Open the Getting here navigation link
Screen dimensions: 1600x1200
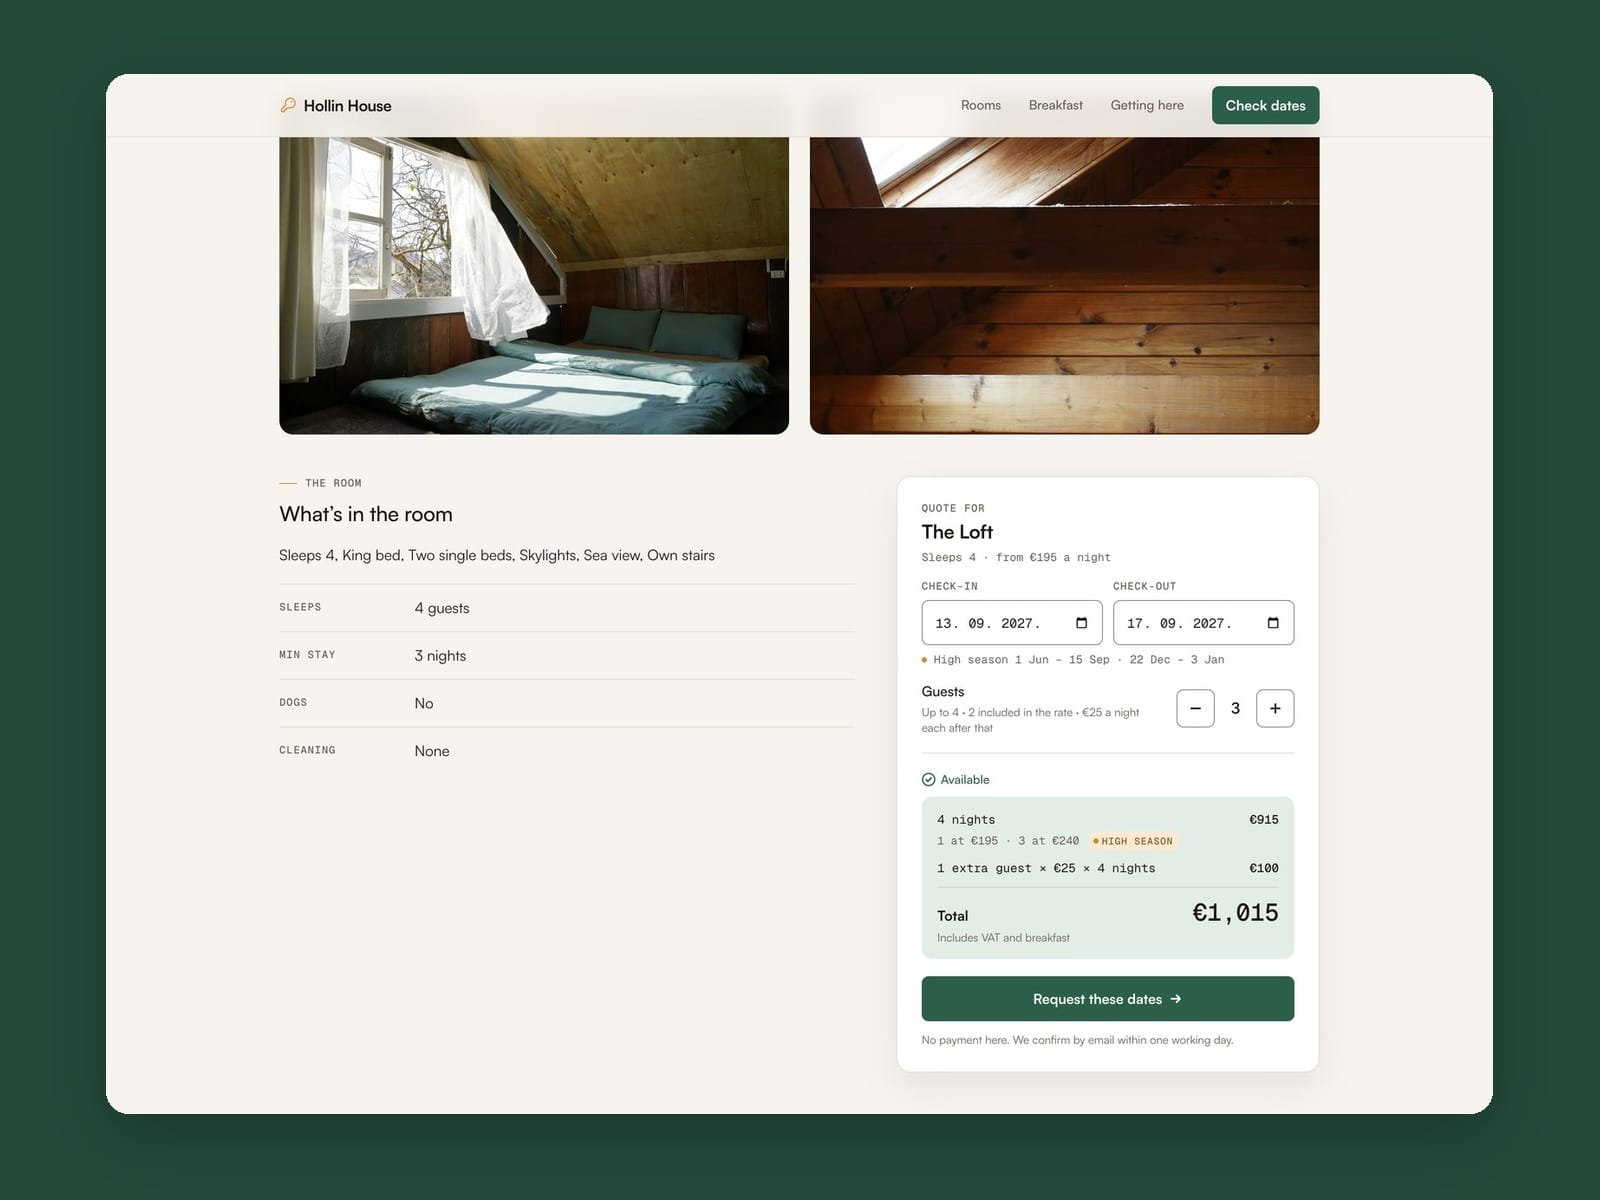point(1147,105)
